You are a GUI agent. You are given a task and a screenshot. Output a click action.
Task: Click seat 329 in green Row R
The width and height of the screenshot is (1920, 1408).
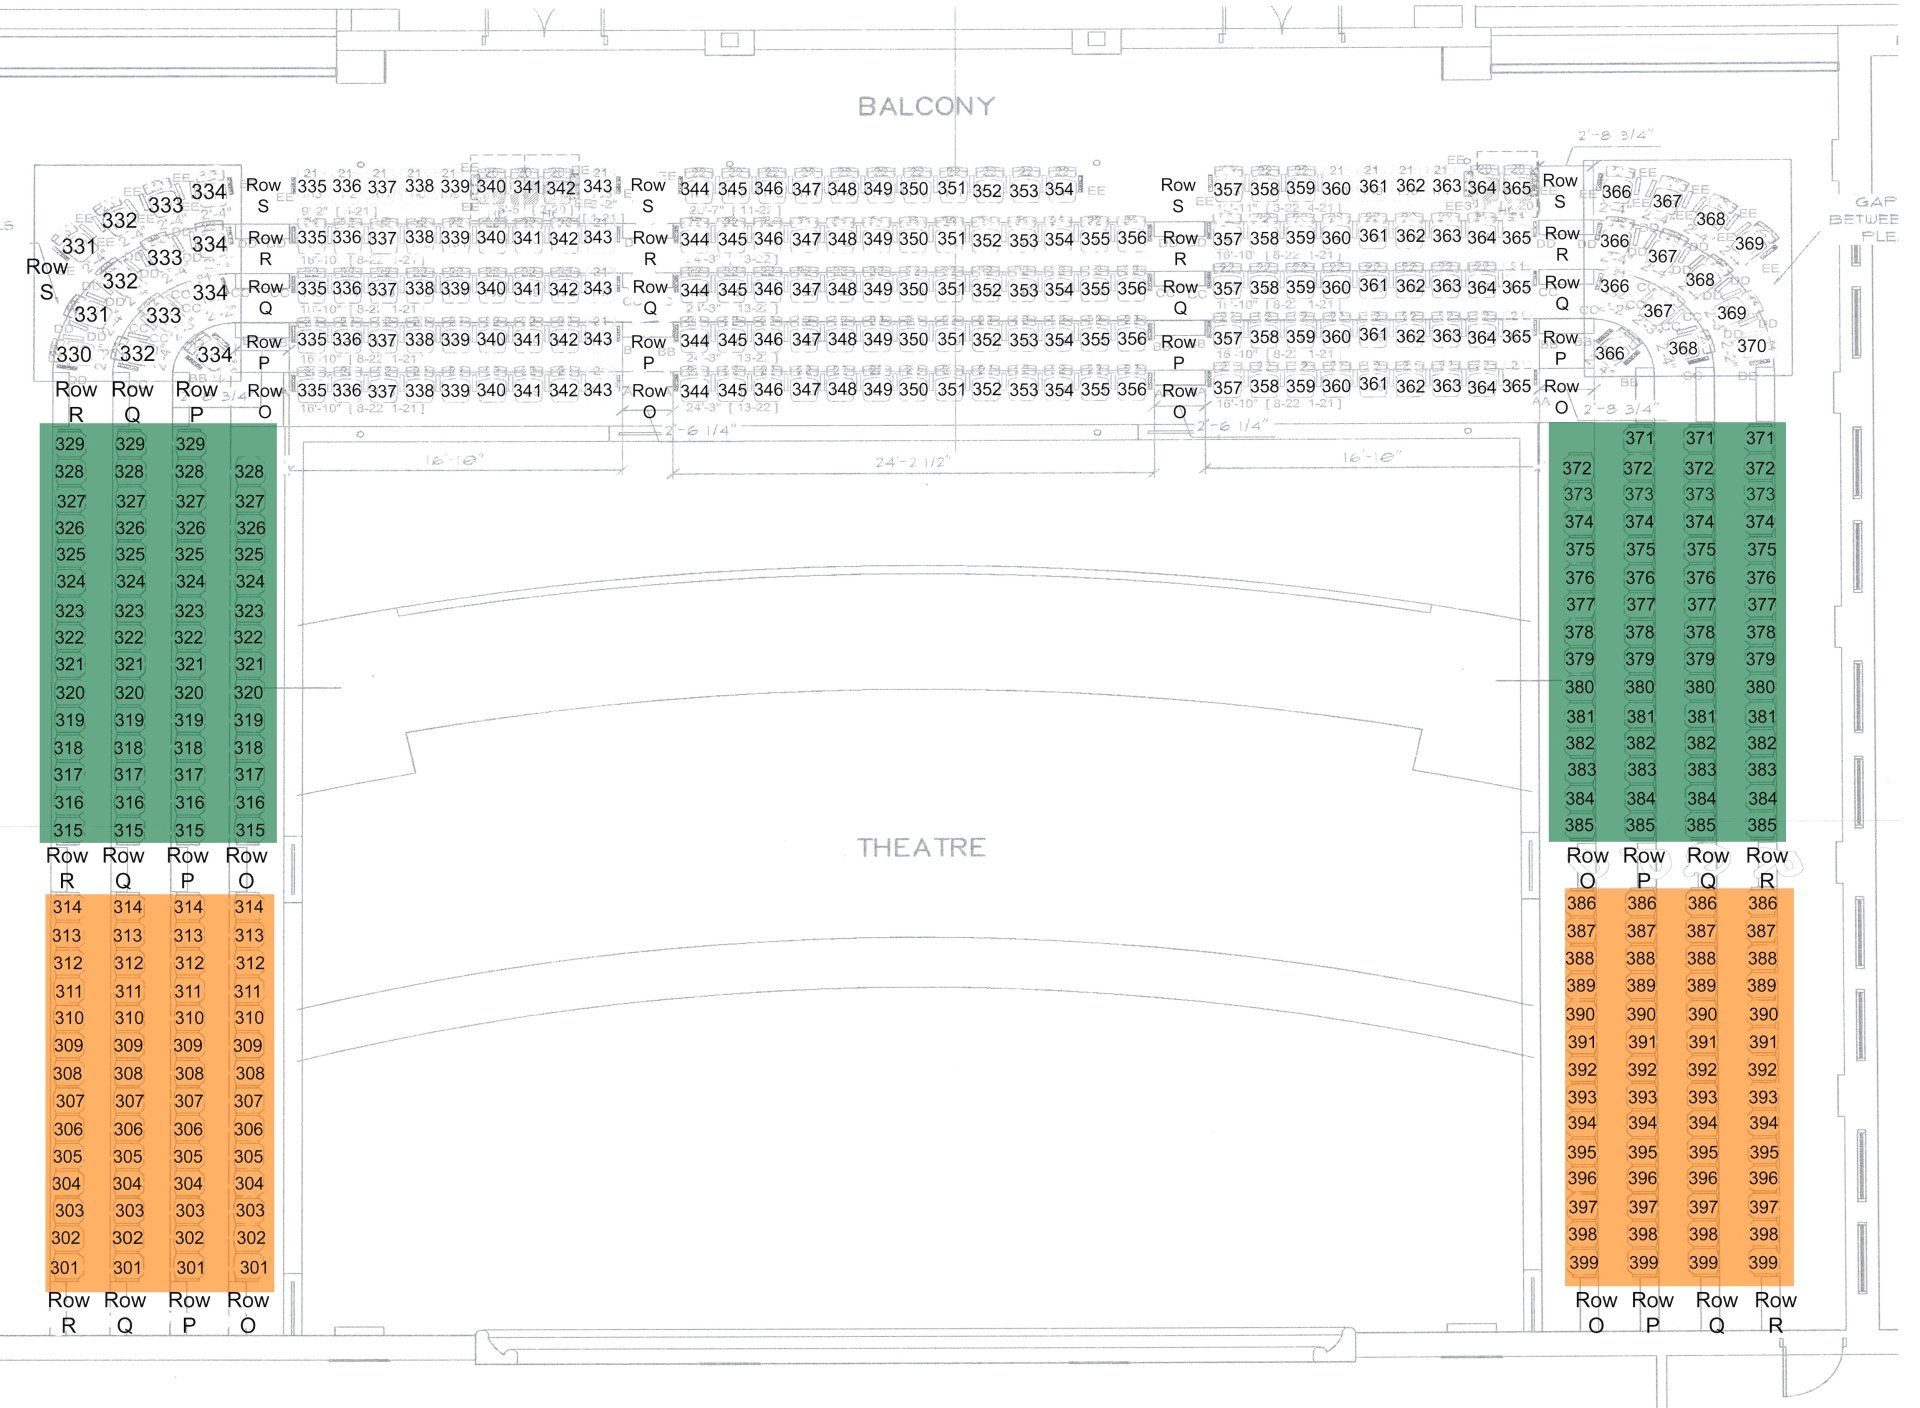[x=69, y=444]
